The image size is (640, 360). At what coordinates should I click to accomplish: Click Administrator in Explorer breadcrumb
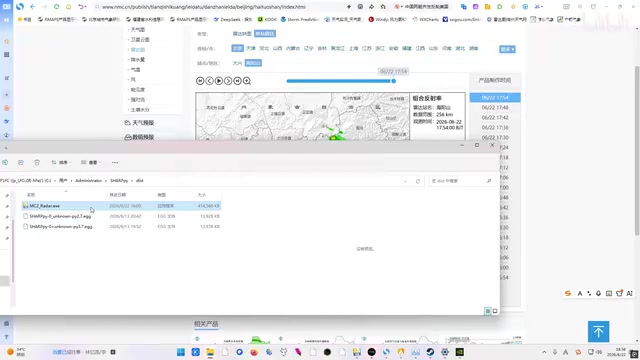click(x=89, y=180)
